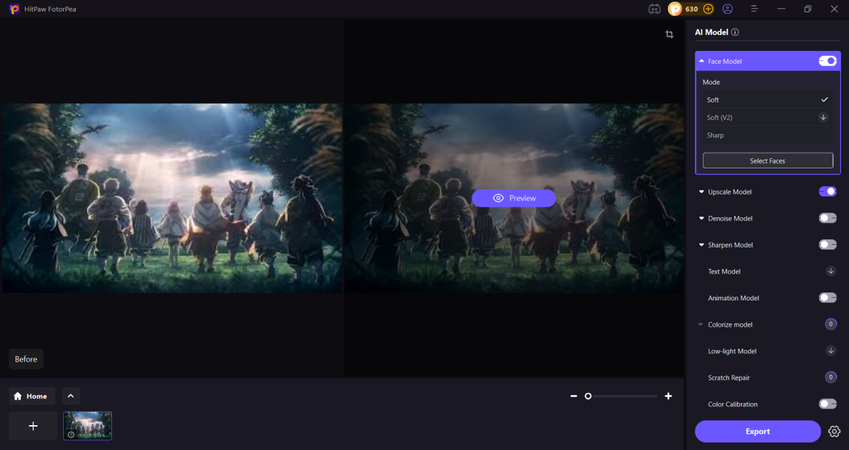Enable the Color Calibration switch
The width and height of the screenshot is (849, 450).
tap(827, 404)
